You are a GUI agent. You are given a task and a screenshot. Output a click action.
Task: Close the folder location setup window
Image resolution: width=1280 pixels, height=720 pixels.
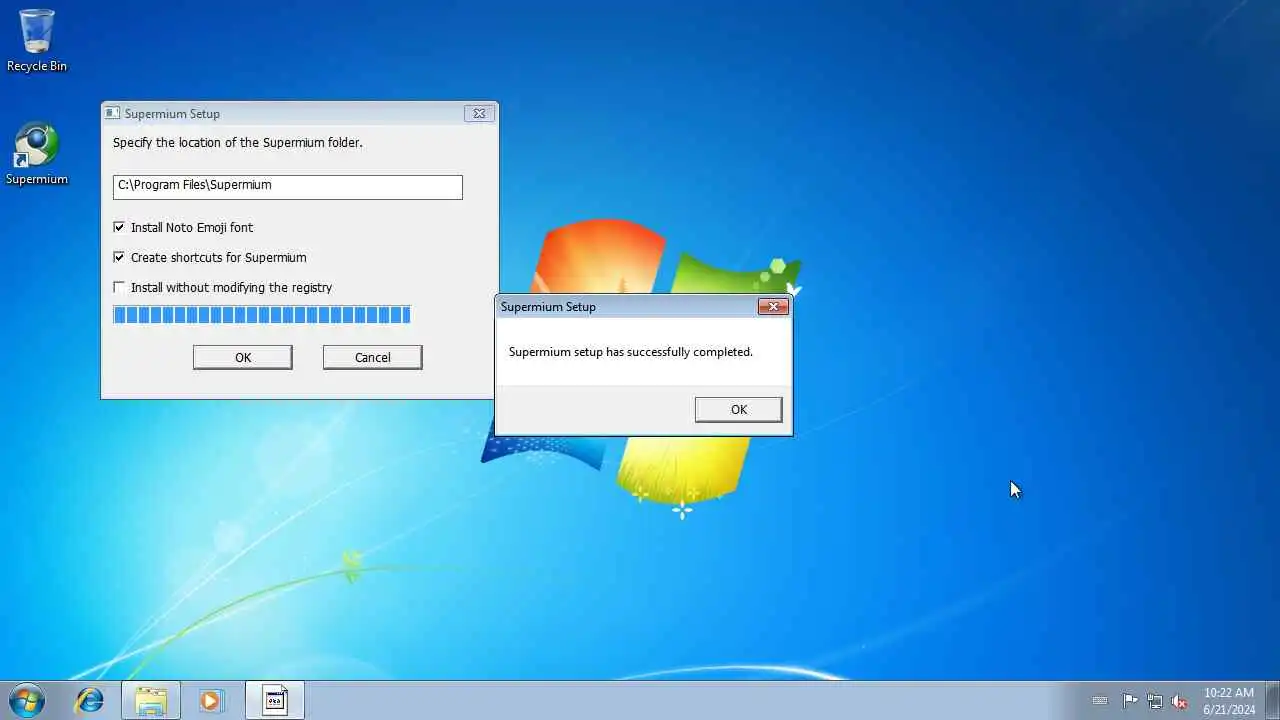point(479,113)
